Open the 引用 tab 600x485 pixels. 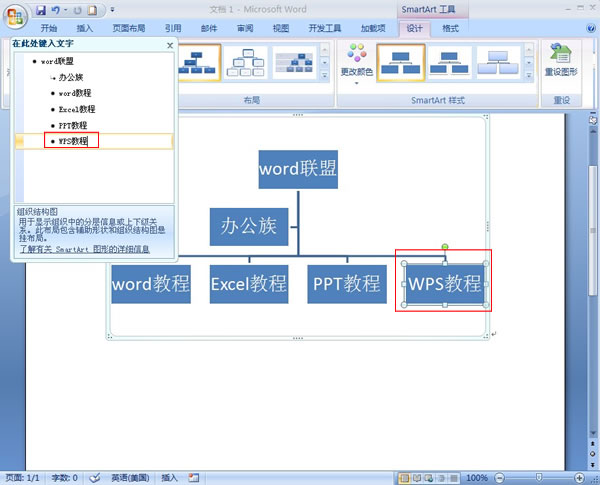[x=173, y=28]
